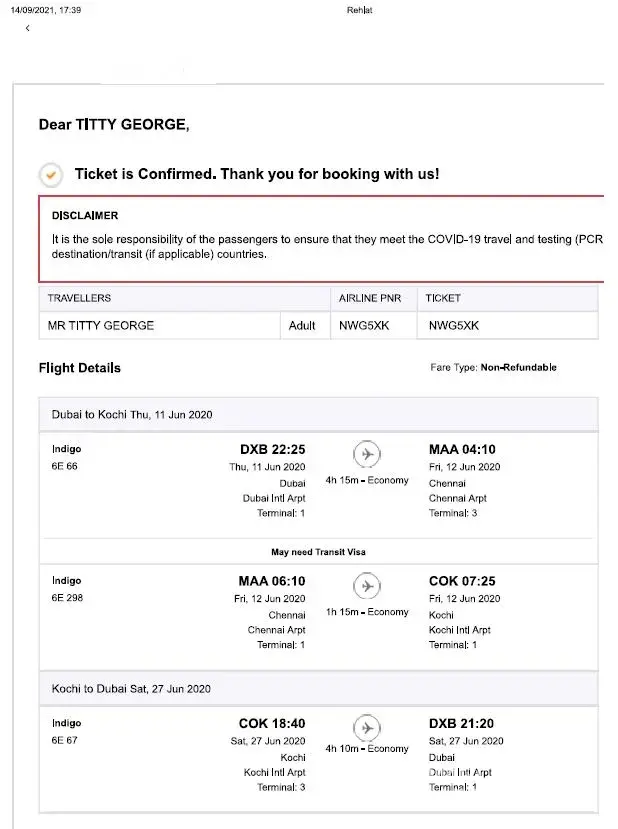Click the DXB 22:25 departure time
Screen dimensions: 618x829
coord(272,449)
